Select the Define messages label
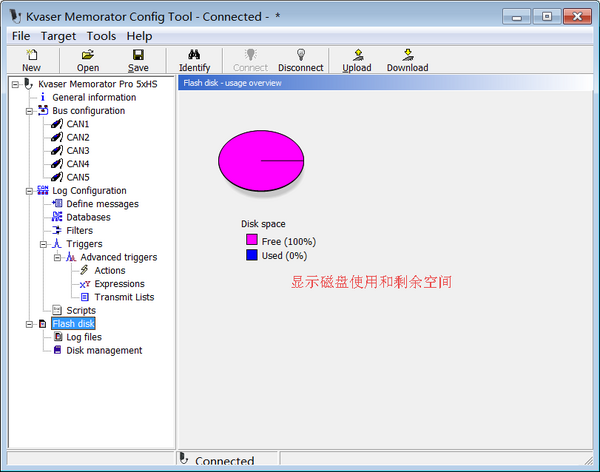This screenshot has height=472, width=600. click(x=103, y=204)
